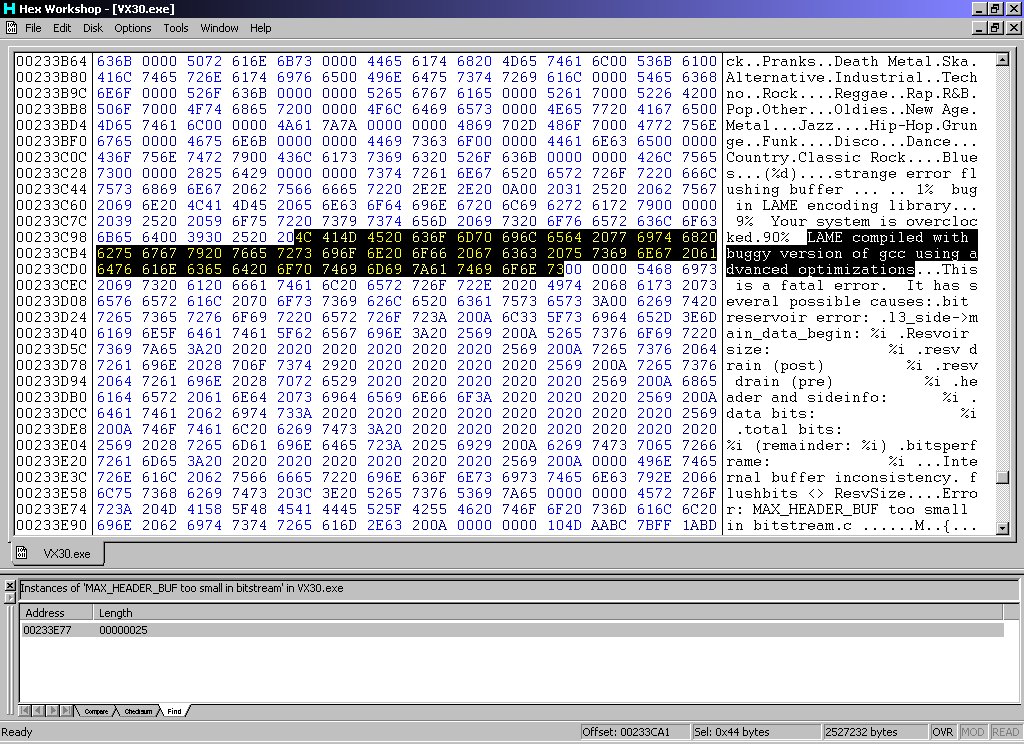Click the offset label 00233B64 in the hex view
This screenshot has height=744, width=1024.
click(52, 61)
